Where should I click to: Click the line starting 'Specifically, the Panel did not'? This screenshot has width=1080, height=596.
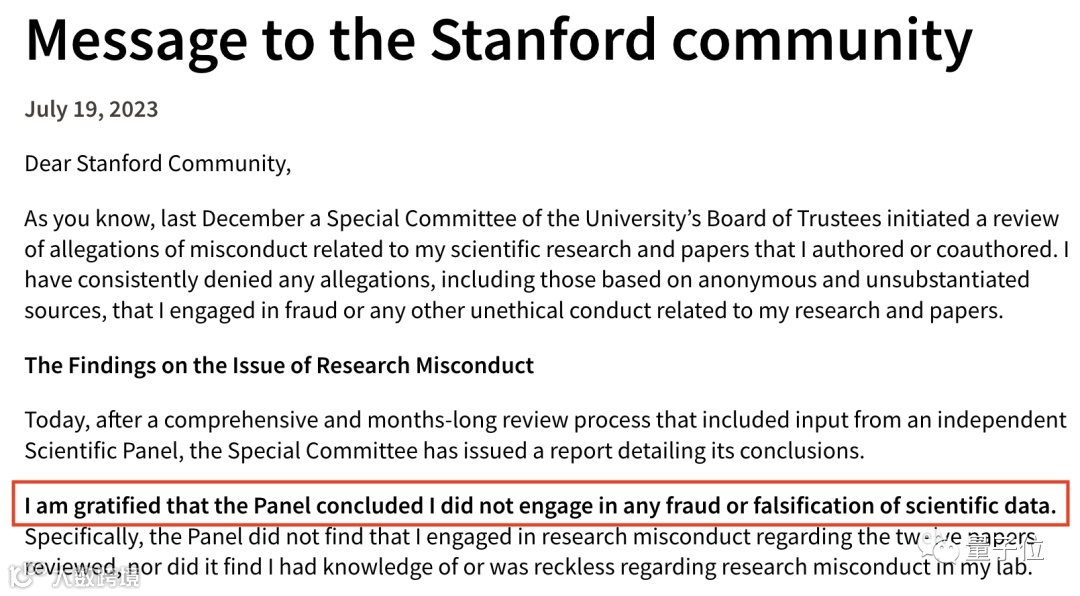click(530, 537)
